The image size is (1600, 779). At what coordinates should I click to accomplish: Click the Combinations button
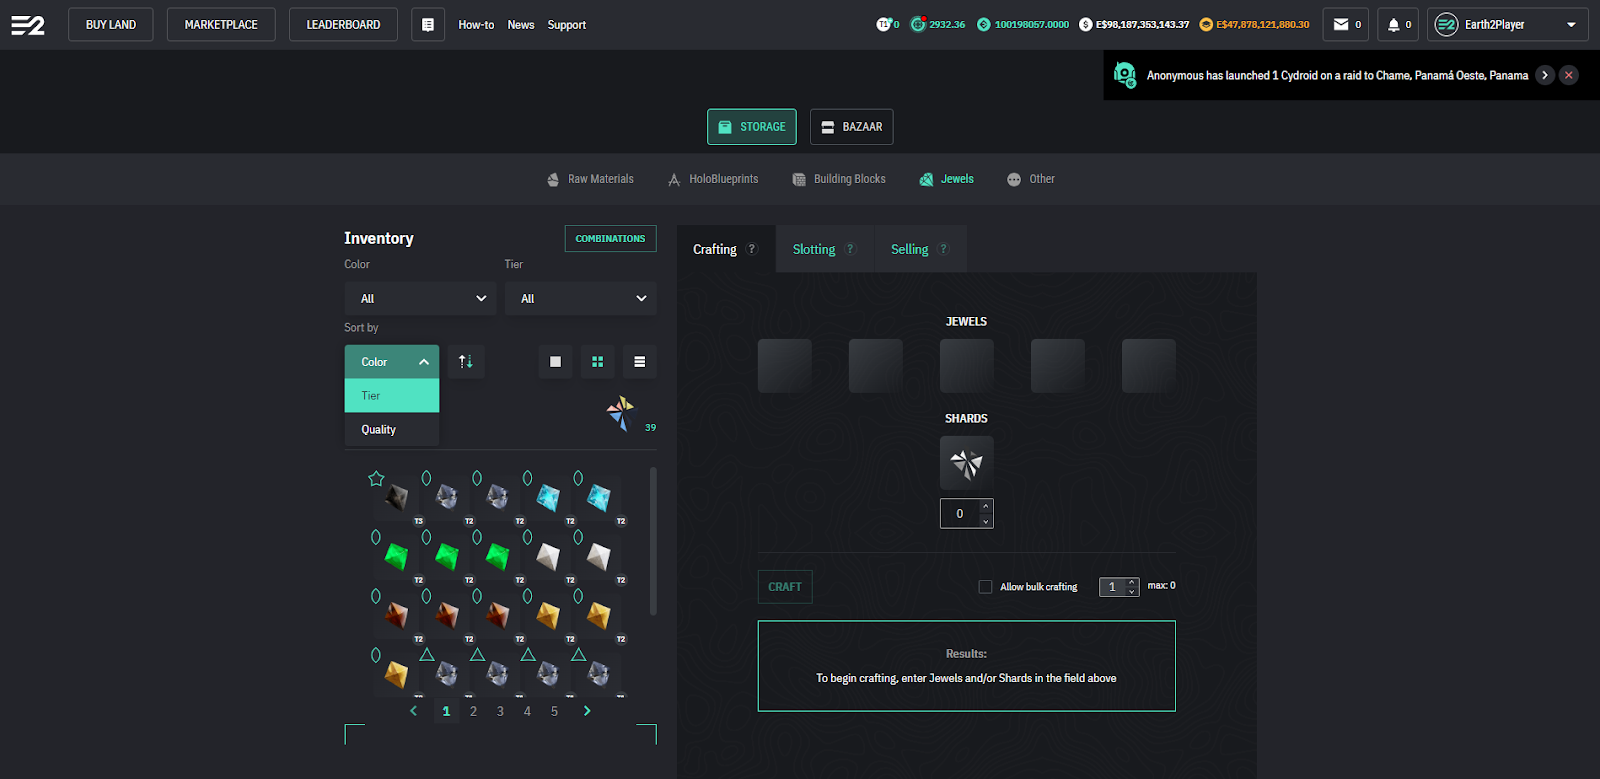[610, 239]
